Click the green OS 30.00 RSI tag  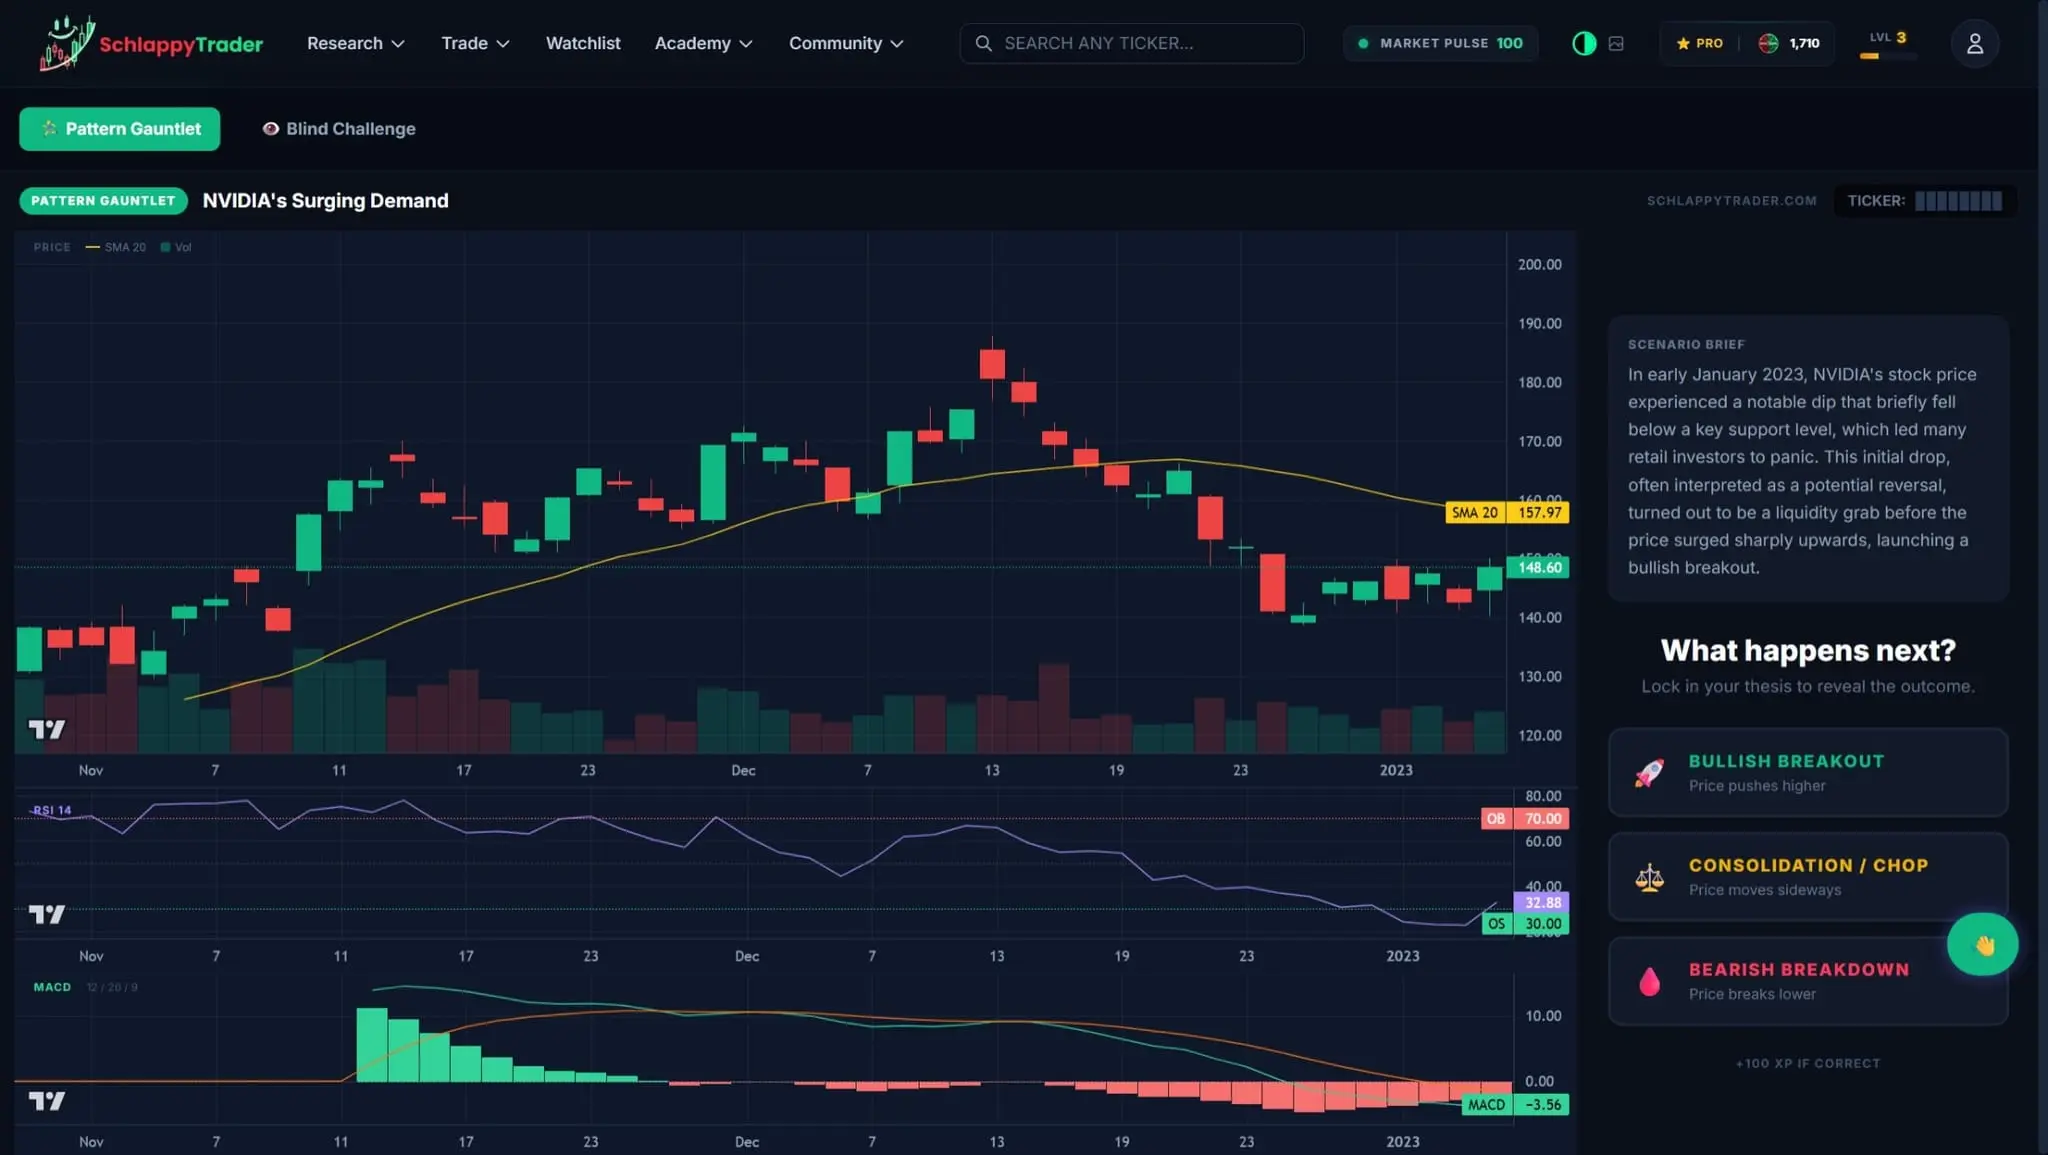pos(1525,923)
